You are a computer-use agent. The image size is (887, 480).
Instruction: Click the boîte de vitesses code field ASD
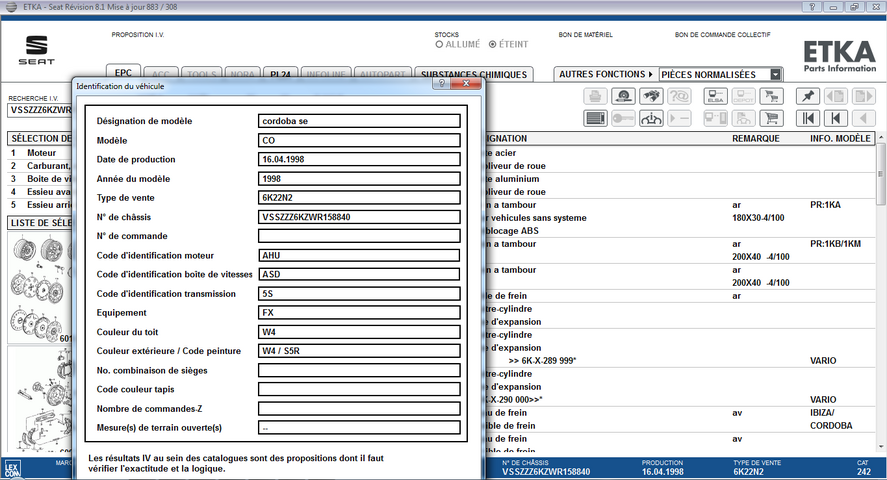pyautogui.click(x=359, y=274)
